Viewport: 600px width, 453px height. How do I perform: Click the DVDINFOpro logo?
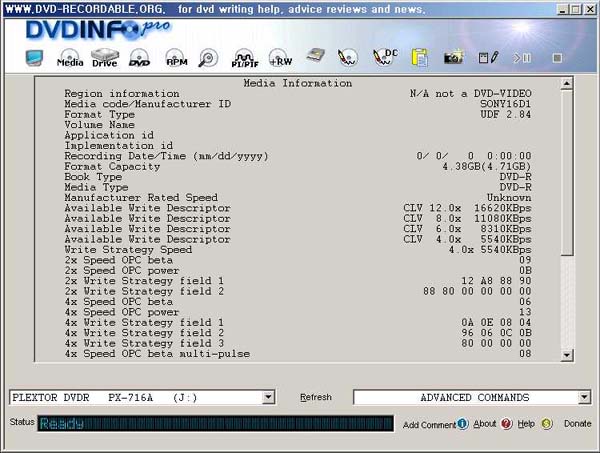point(98,29)
